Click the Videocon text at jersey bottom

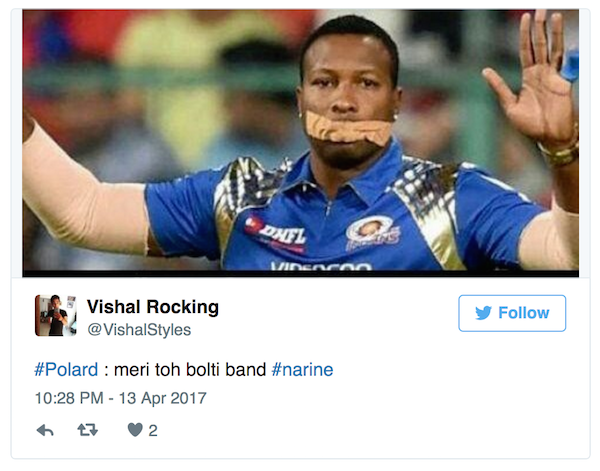point(320,267)
